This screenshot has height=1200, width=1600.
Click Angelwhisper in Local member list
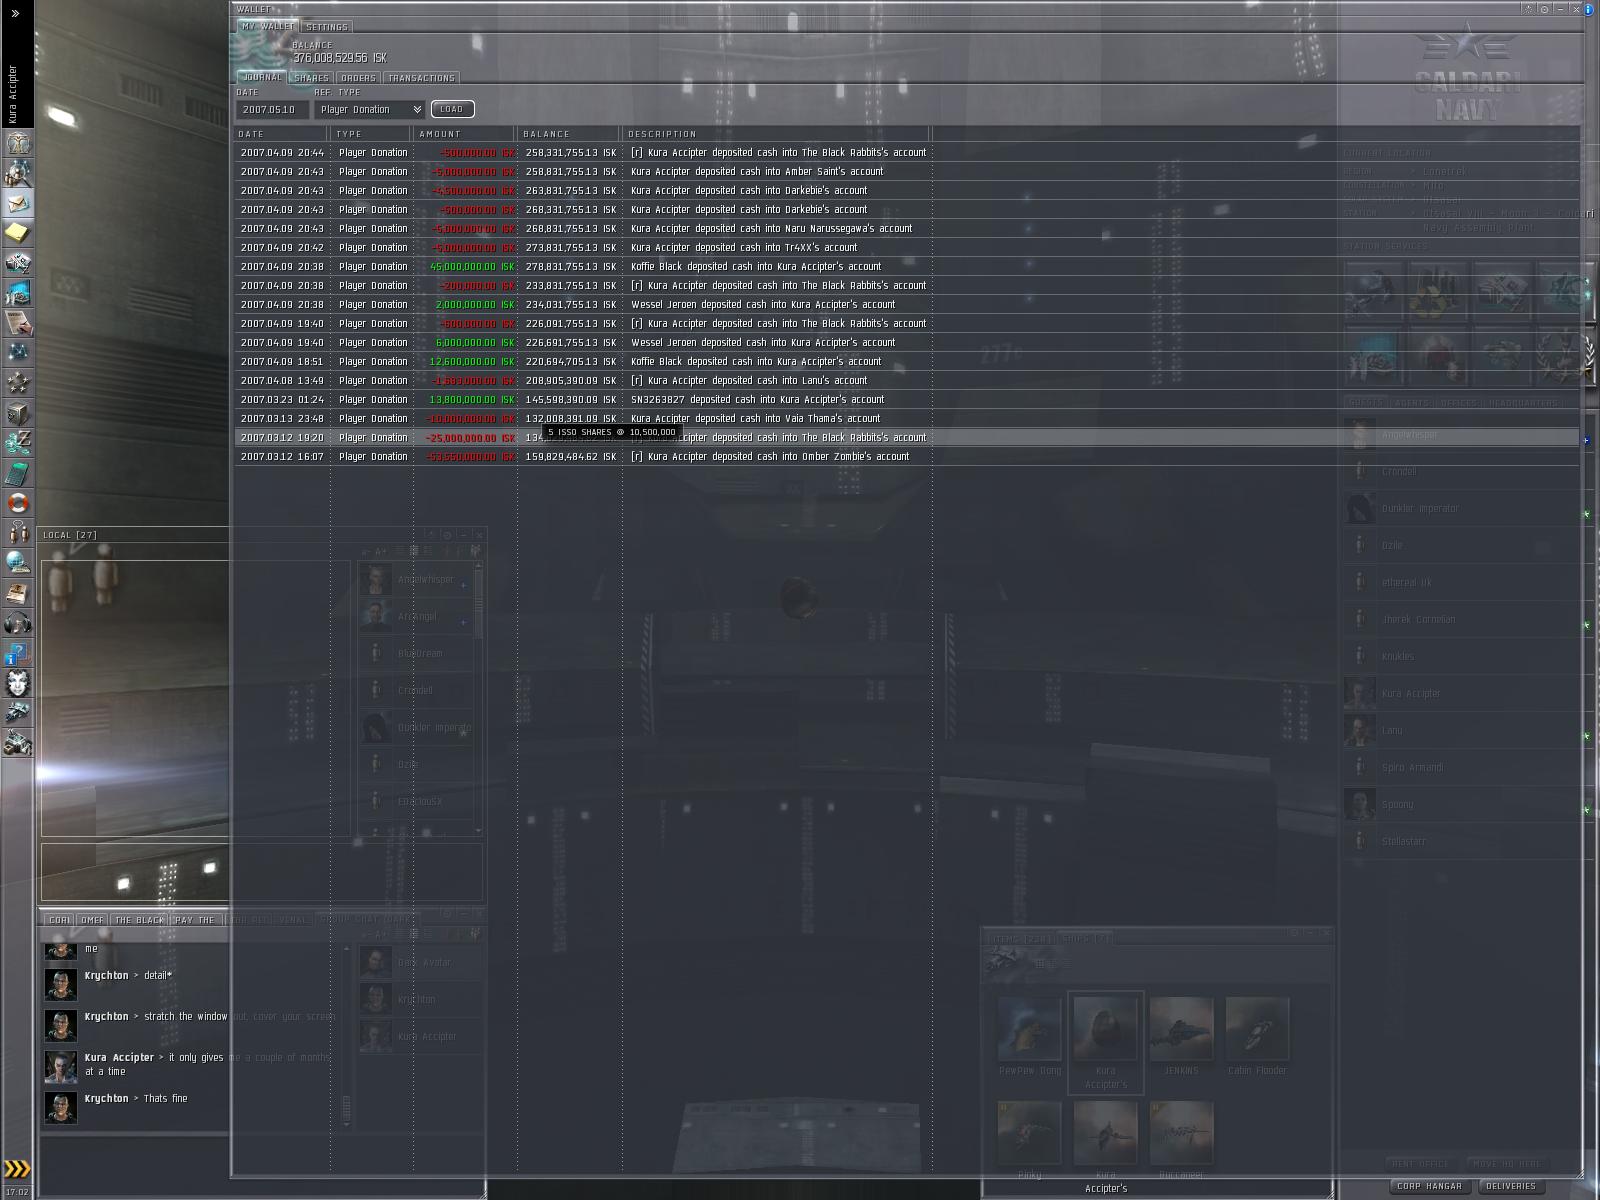[416, 580]
